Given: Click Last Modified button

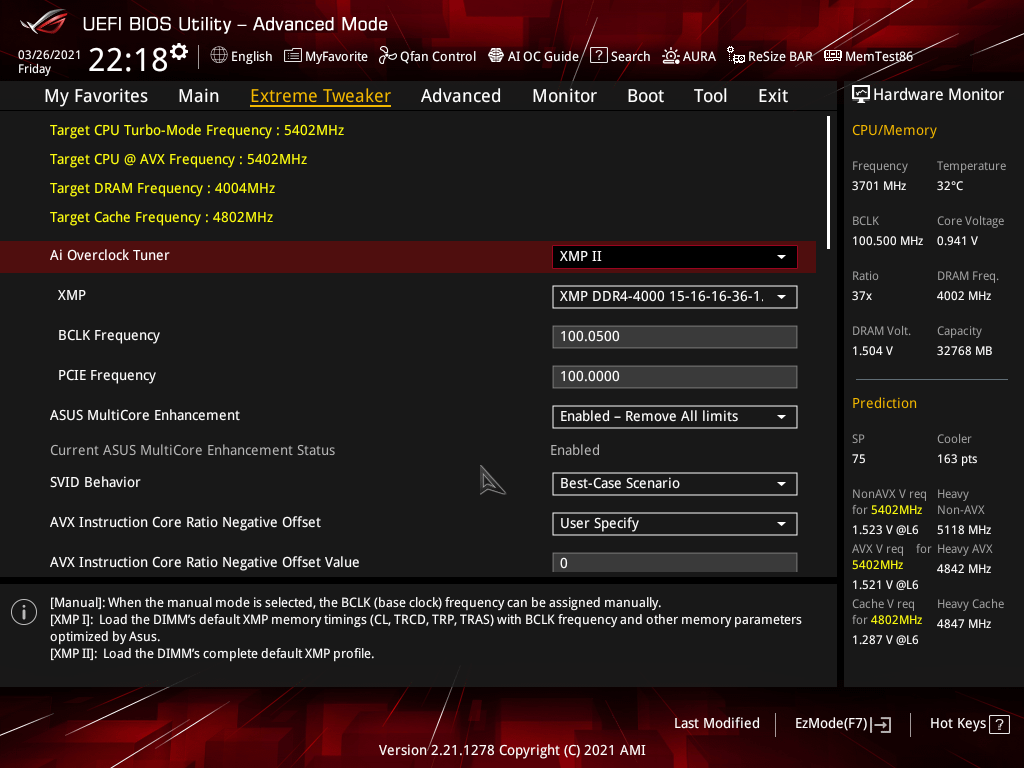Looking at the screenshot, I should click(716, 724).
